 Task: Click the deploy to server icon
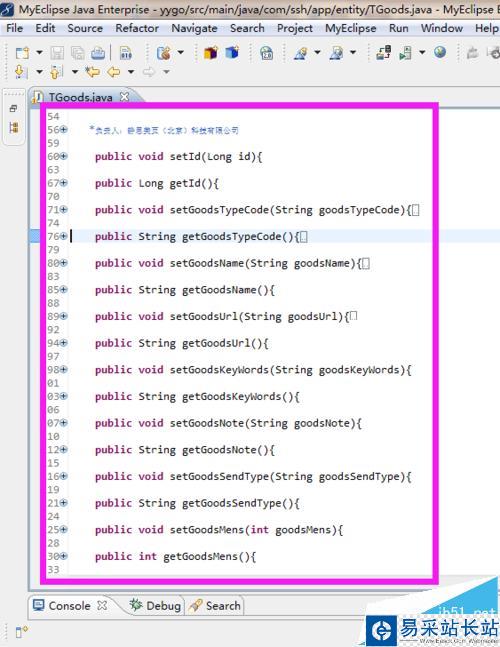point(384,52)
